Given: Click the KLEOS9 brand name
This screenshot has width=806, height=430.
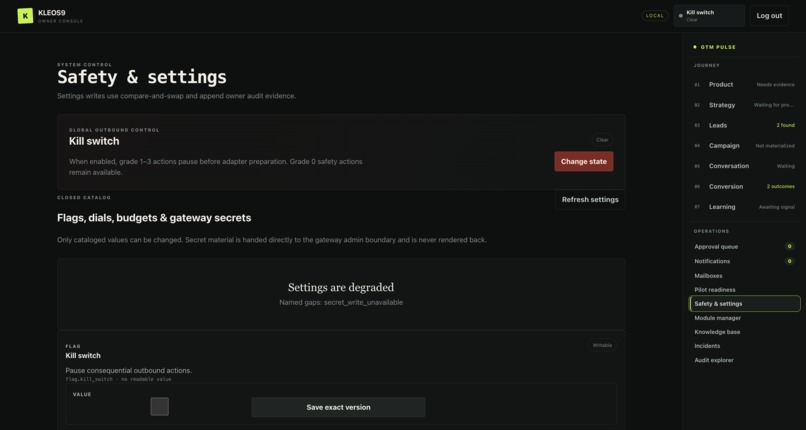Looking at the screenshot, I should tap(52, 12).
